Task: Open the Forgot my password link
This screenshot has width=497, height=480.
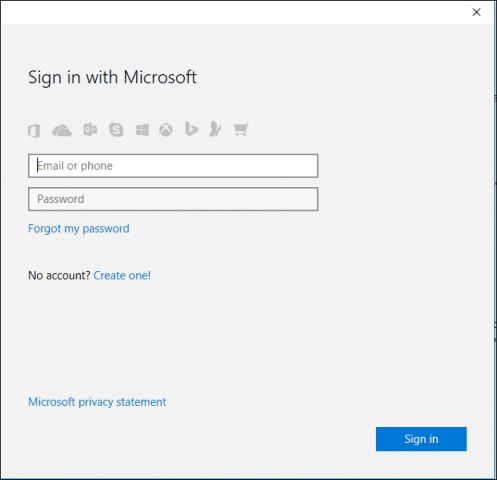Action: [79, 229]
